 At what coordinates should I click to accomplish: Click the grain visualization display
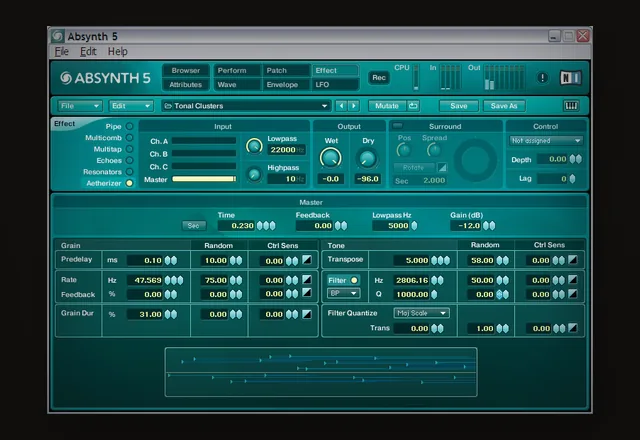[321, 372]
